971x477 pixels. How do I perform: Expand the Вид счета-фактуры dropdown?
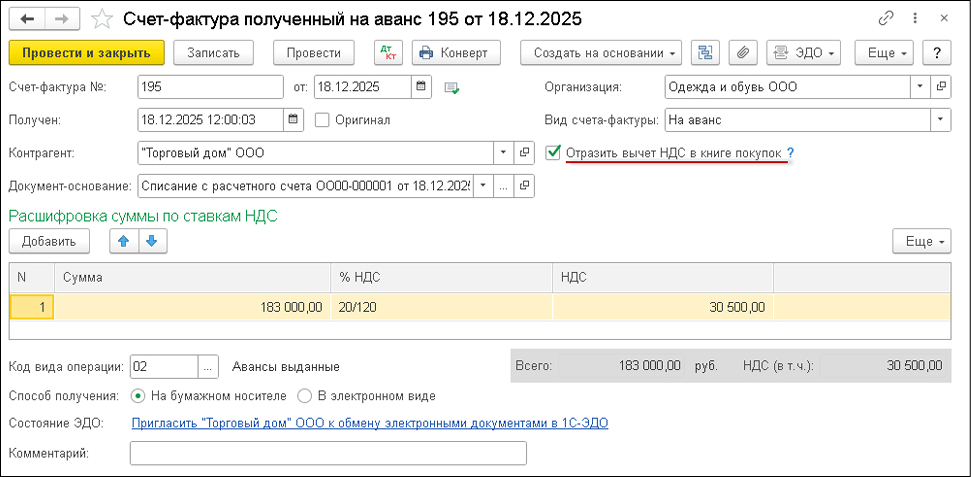[x=940, y=120]
